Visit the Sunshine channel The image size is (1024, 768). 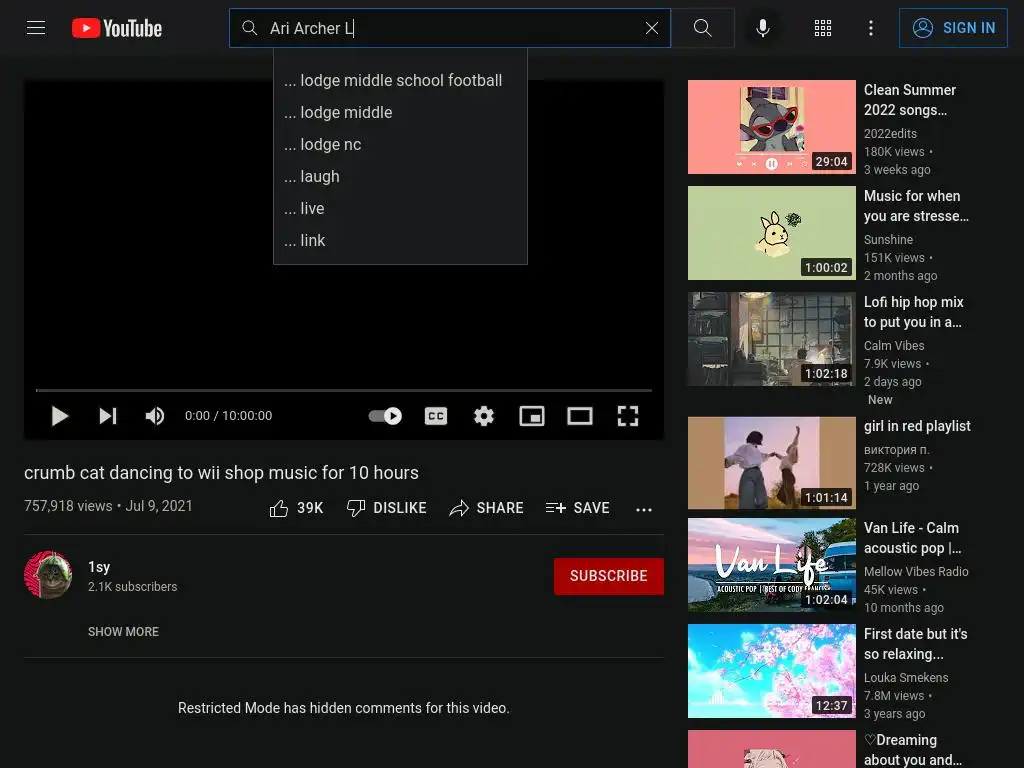coord(888,240)
